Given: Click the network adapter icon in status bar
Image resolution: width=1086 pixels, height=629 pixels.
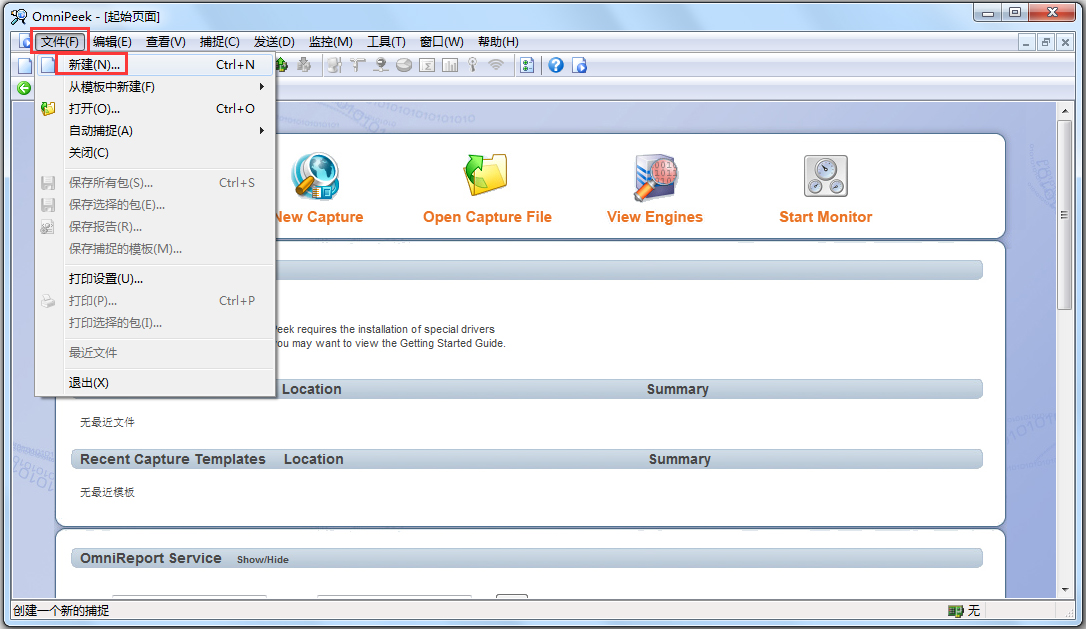Looking at the screenshot, I should point(955,610).
